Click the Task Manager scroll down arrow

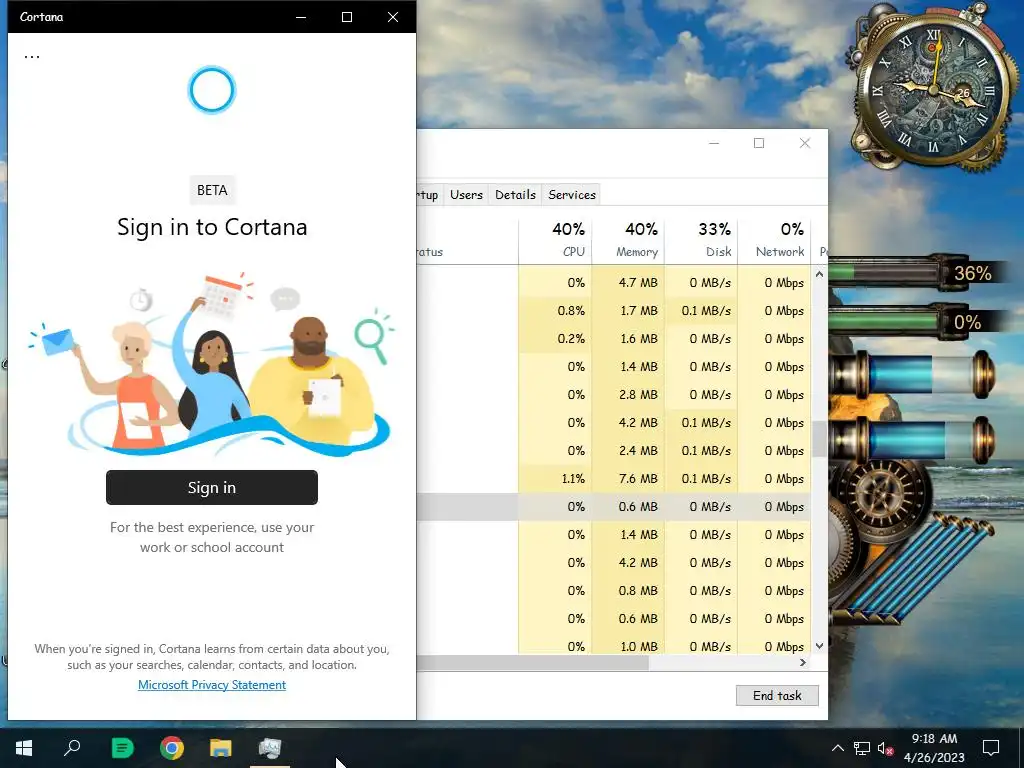click(x=819, y=646)
